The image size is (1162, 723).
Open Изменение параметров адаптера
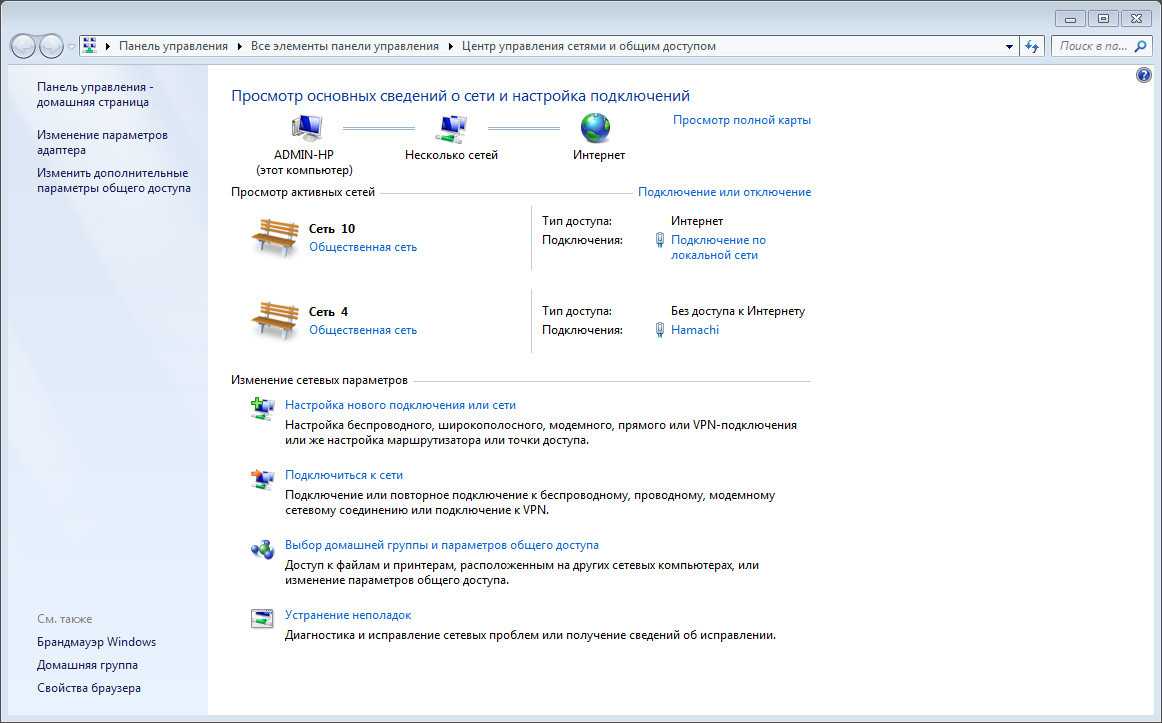(x=102, y=142)
